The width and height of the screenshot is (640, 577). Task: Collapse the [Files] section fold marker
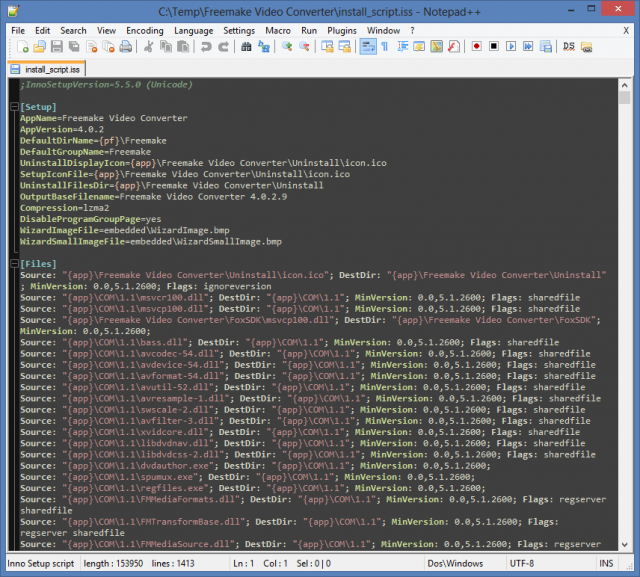12,263
